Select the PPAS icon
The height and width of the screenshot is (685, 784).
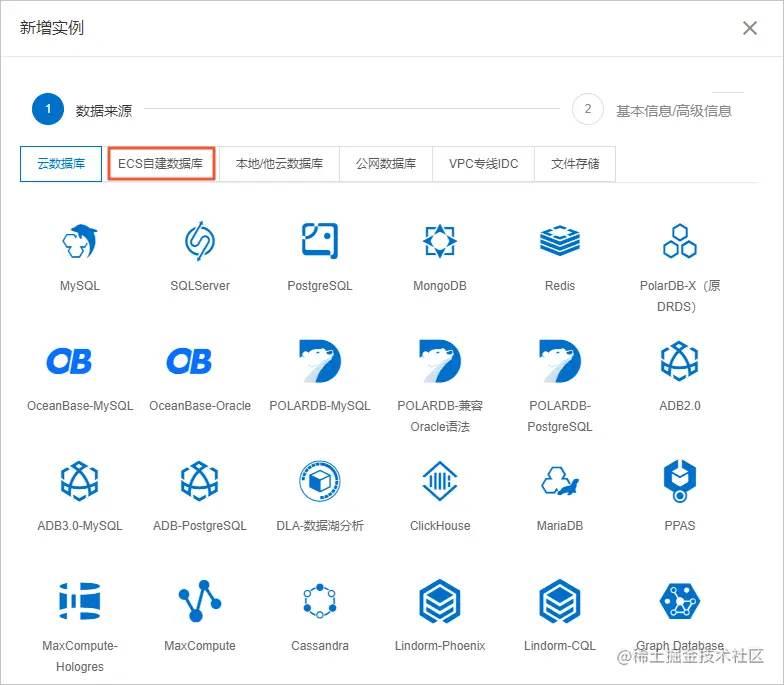click(x=680, y=481)
